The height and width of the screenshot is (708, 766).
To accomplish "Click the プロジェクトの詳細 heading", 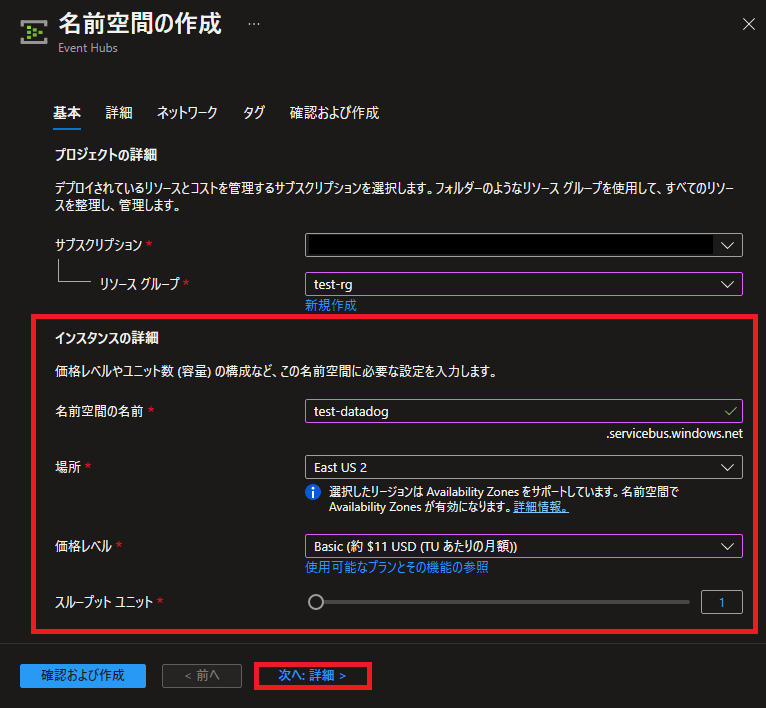I will 106,155.
